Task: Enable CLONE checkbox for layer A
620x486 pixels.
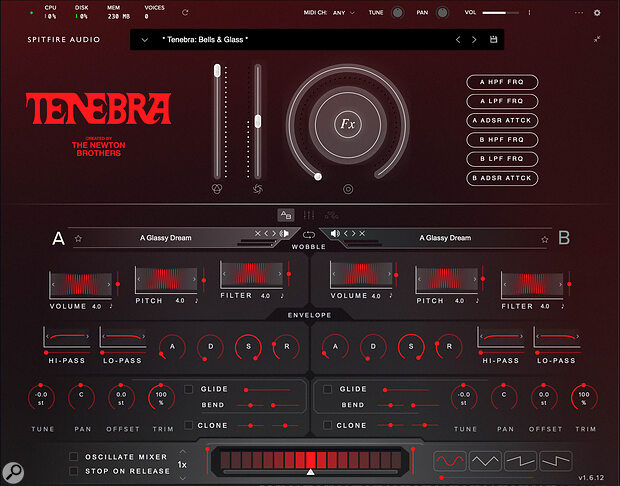Action: (x=189, y=425)
